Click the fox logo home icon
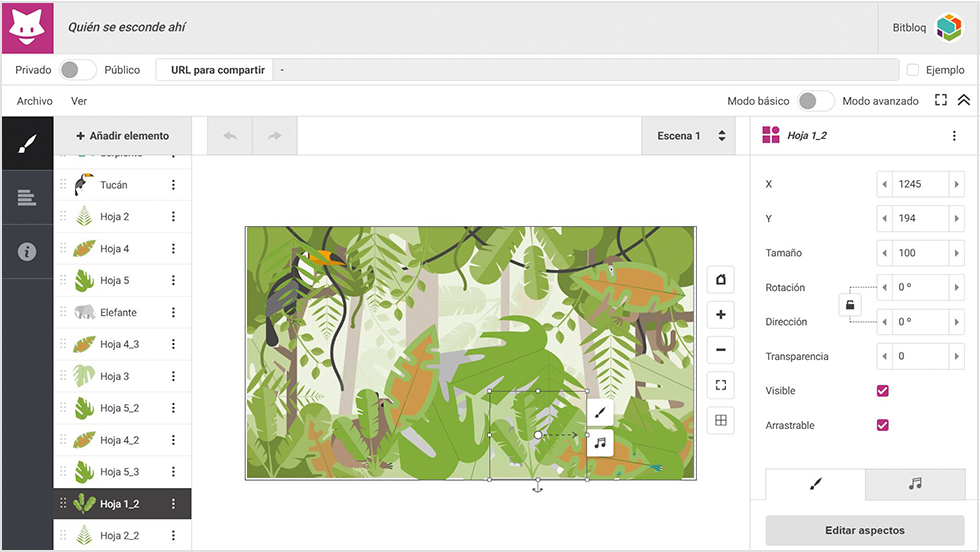Image resolution: width=980 pixels, height=552 pixels. (x=28, y=28)
